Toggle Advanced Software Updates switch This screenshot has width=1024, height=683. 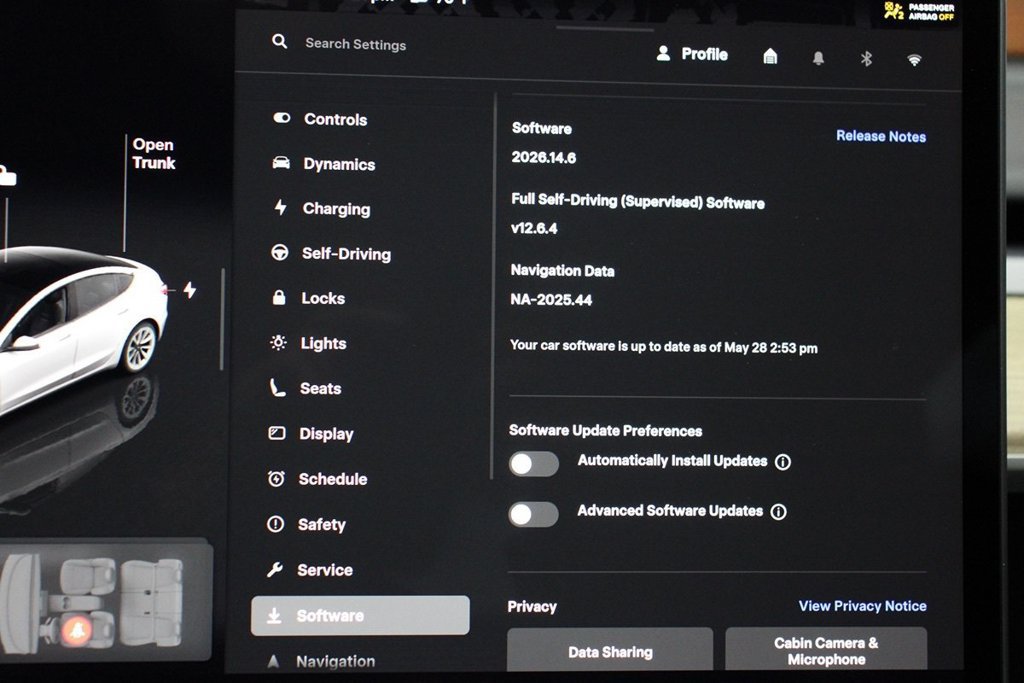pos(533,515)
